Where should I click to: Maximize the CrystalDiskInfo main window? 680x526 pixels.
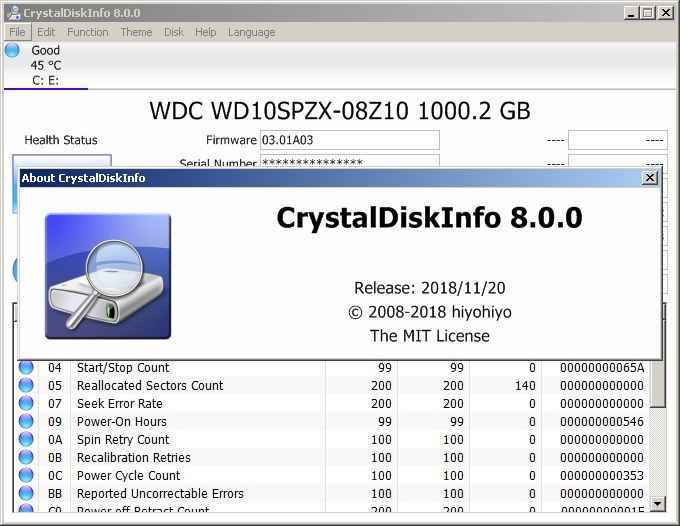coord(647,13)
